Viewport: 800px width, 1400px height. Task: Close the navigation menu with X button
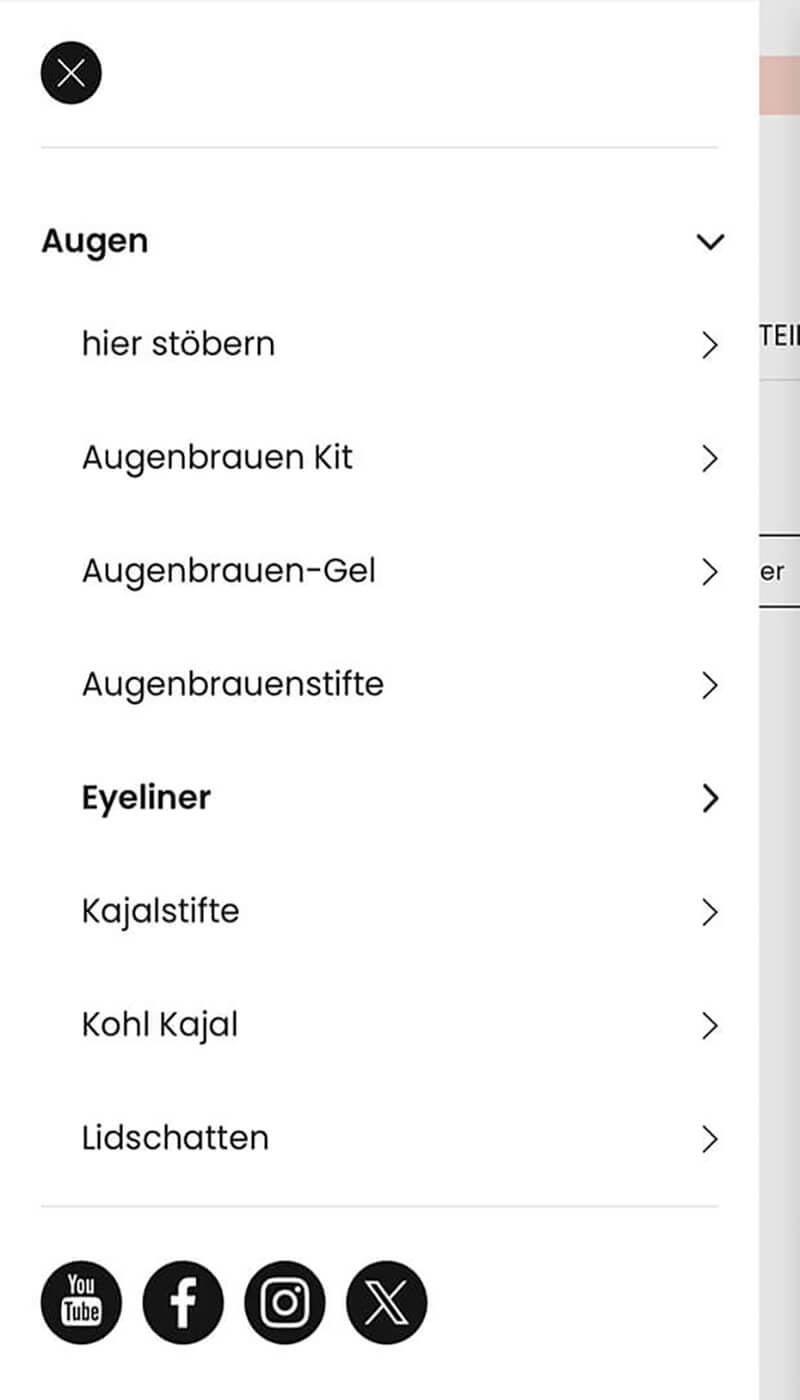(x=71, y=73)
